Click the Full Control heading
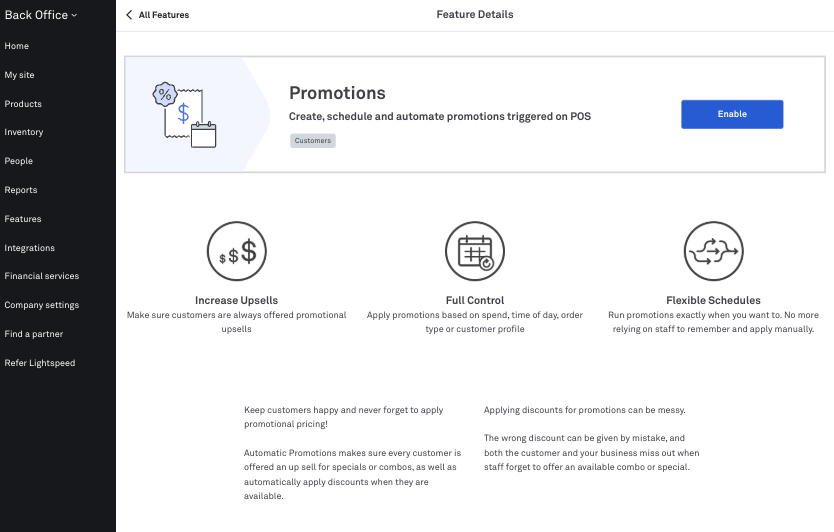The image size is (834, 532). point(475,300)
